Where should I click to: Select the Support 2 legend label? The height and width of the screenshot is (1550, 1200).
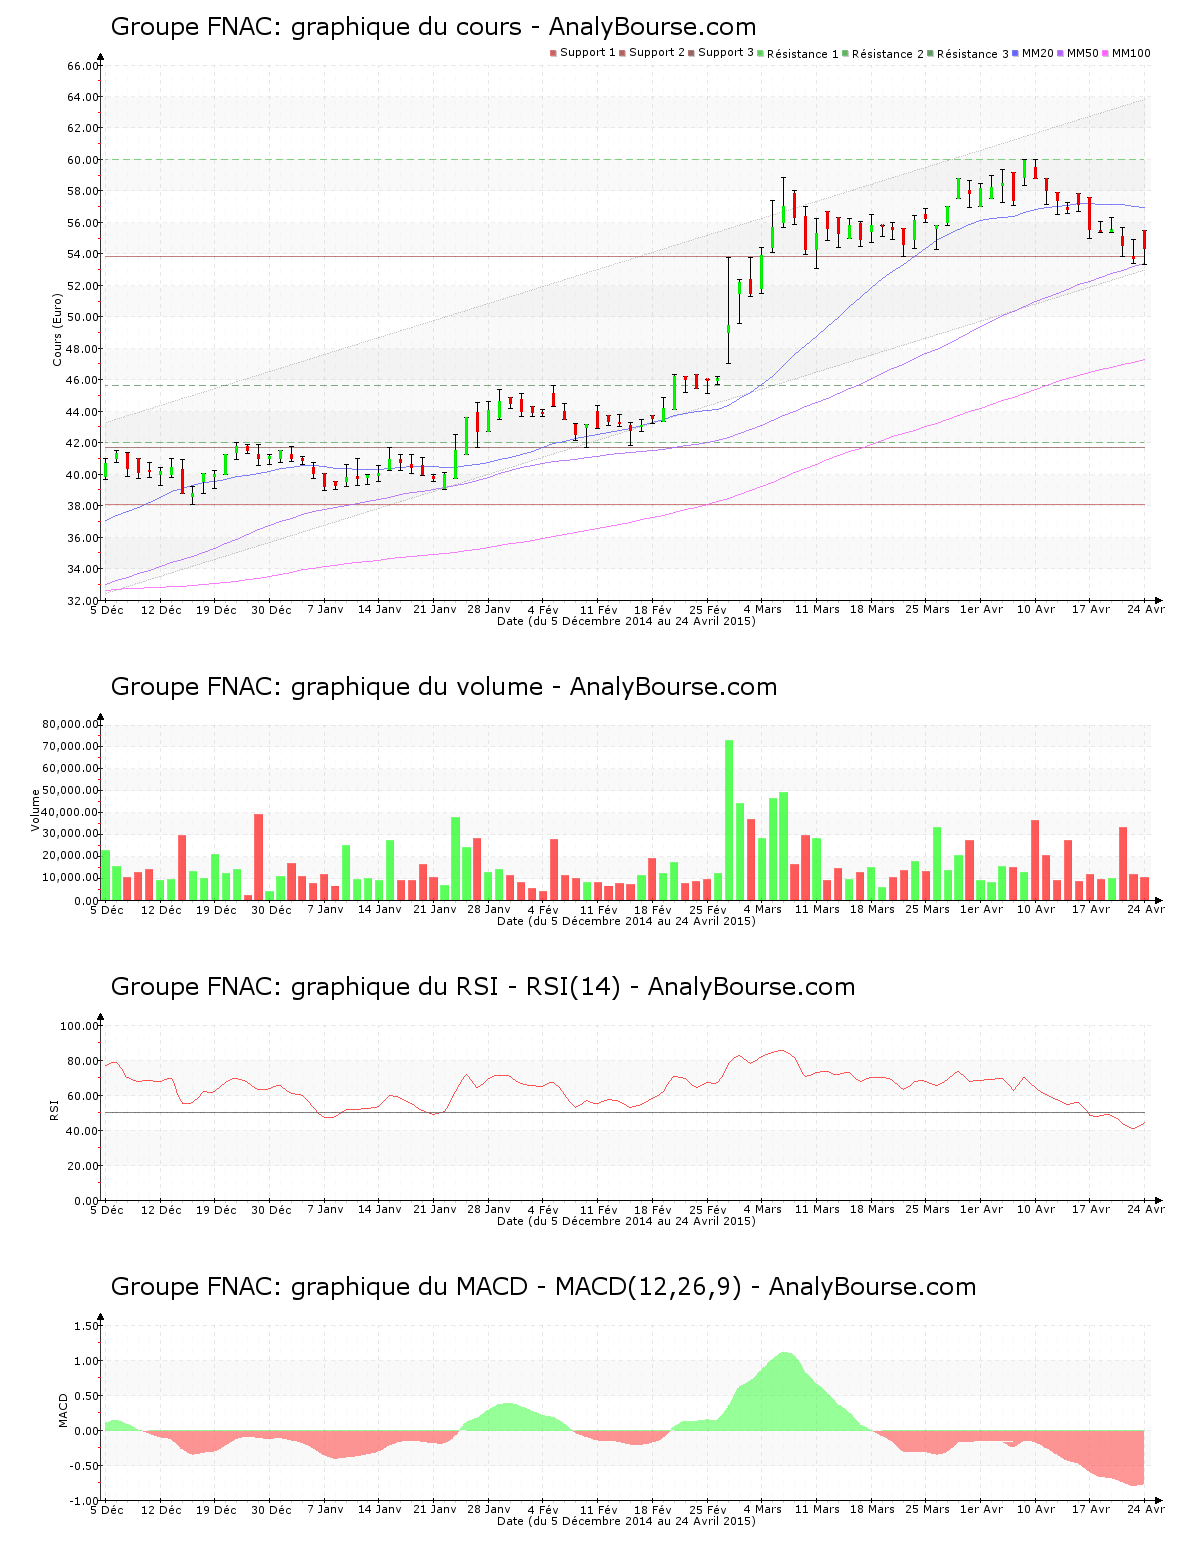pos(657,53)
